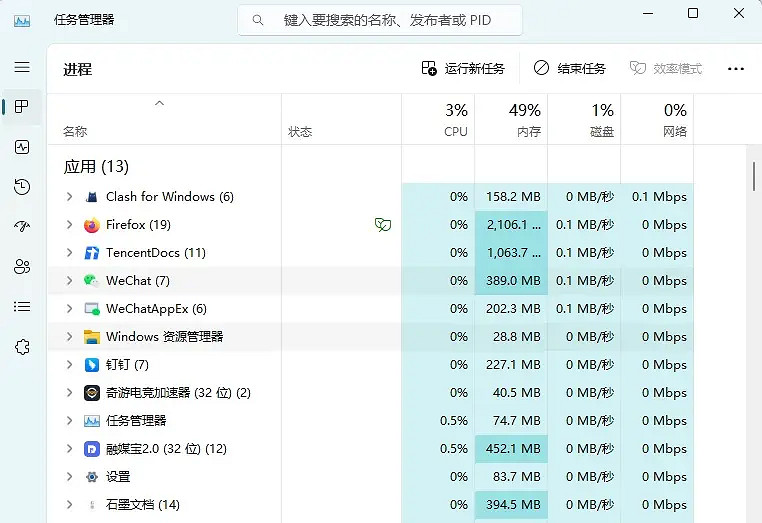The image size is (762, 523).
Task: Go to the Users page icon
Action: (x=22, y=267)
